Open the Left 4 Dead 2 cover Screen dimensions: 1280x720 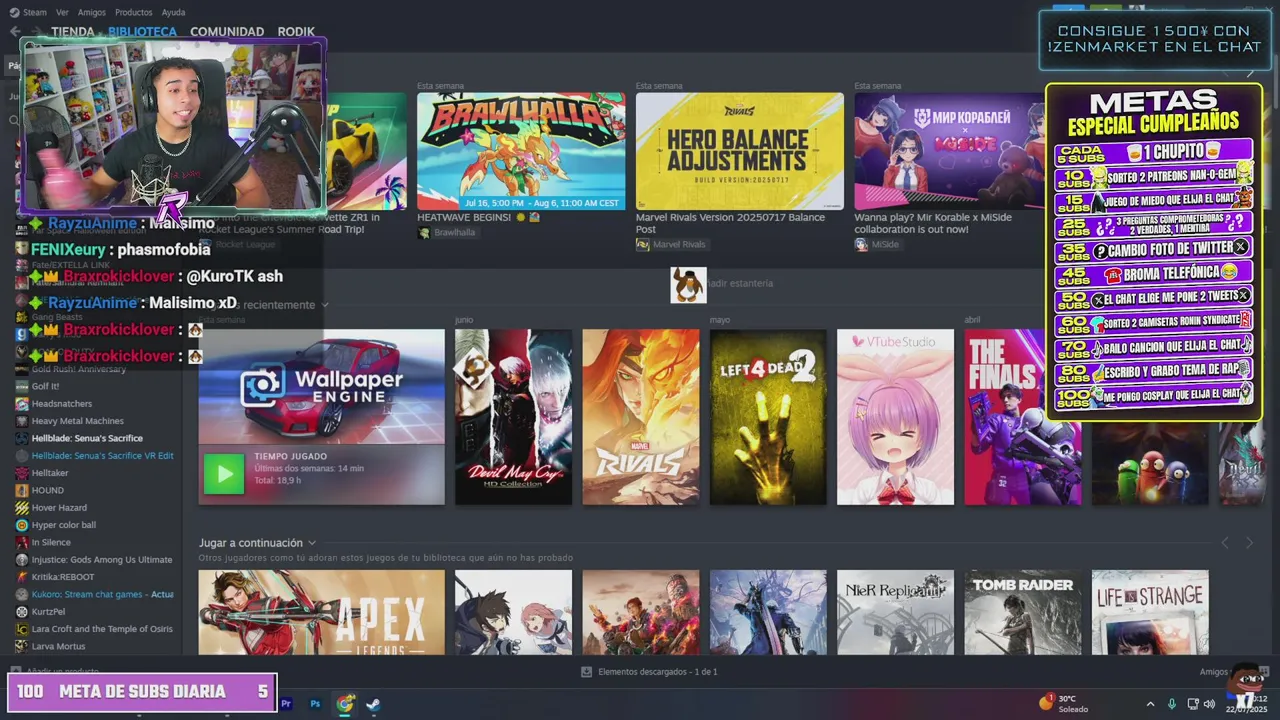point(768,417)
